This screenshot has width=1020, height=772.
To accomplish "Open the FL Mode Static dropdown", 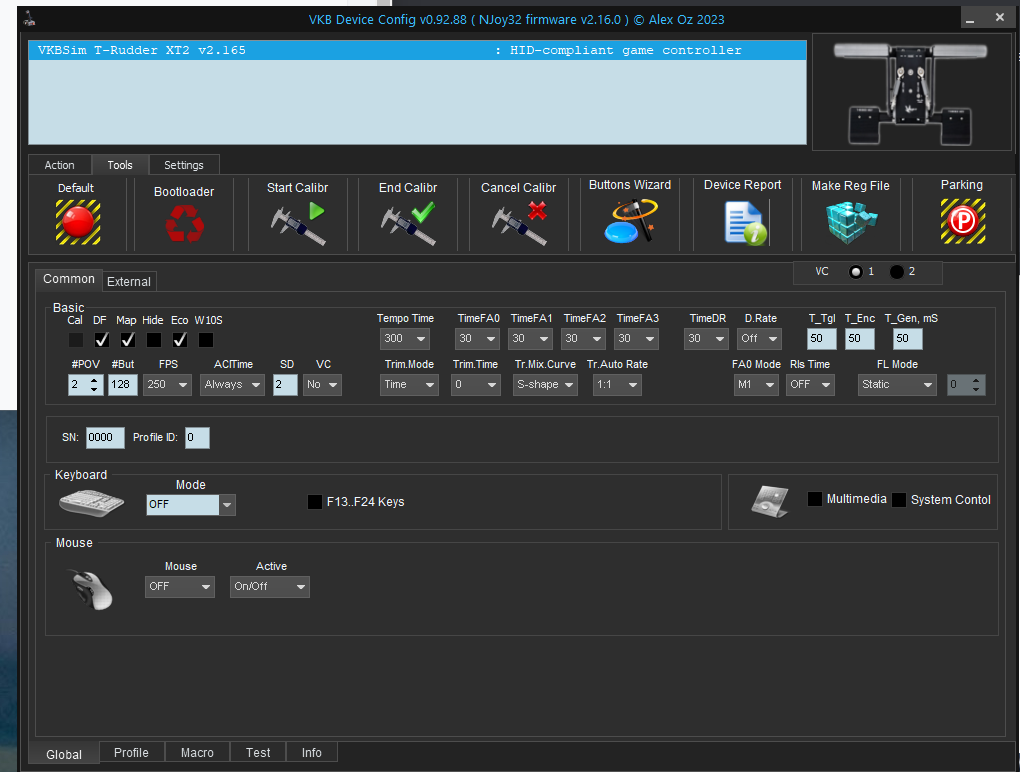I will (x=897, y=384).
